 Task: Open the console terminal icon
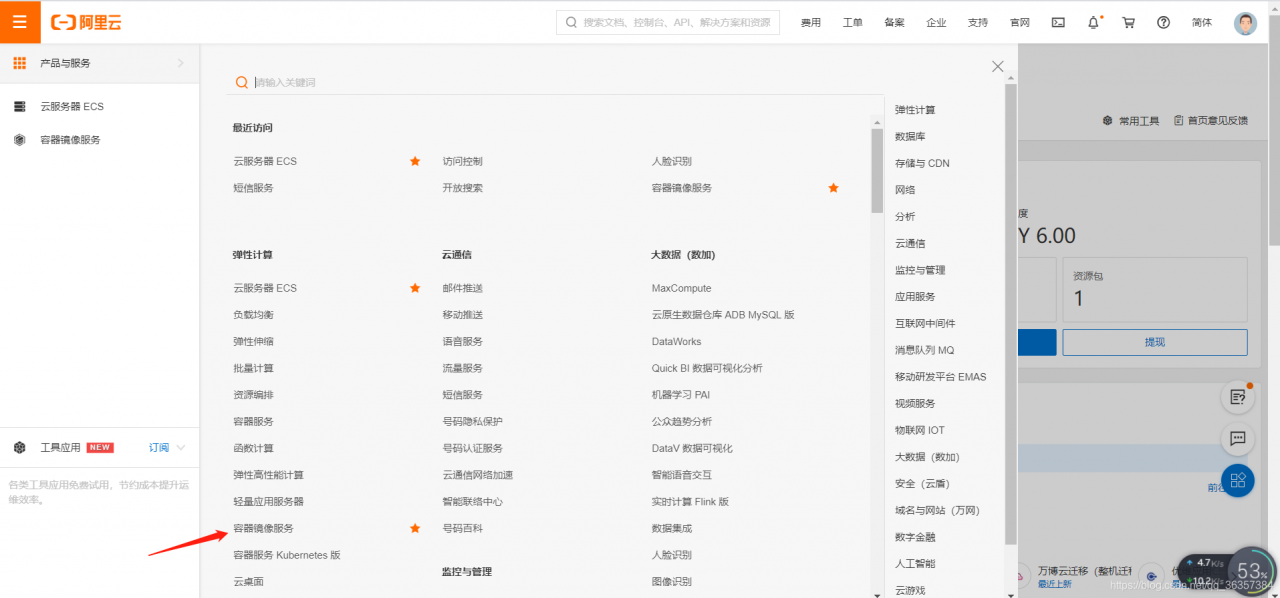1058,21
